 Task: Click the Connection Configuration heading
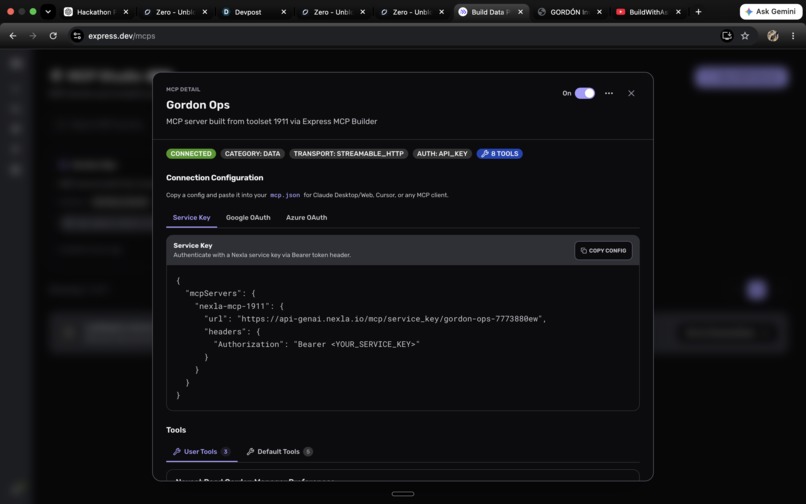[214, 177]
